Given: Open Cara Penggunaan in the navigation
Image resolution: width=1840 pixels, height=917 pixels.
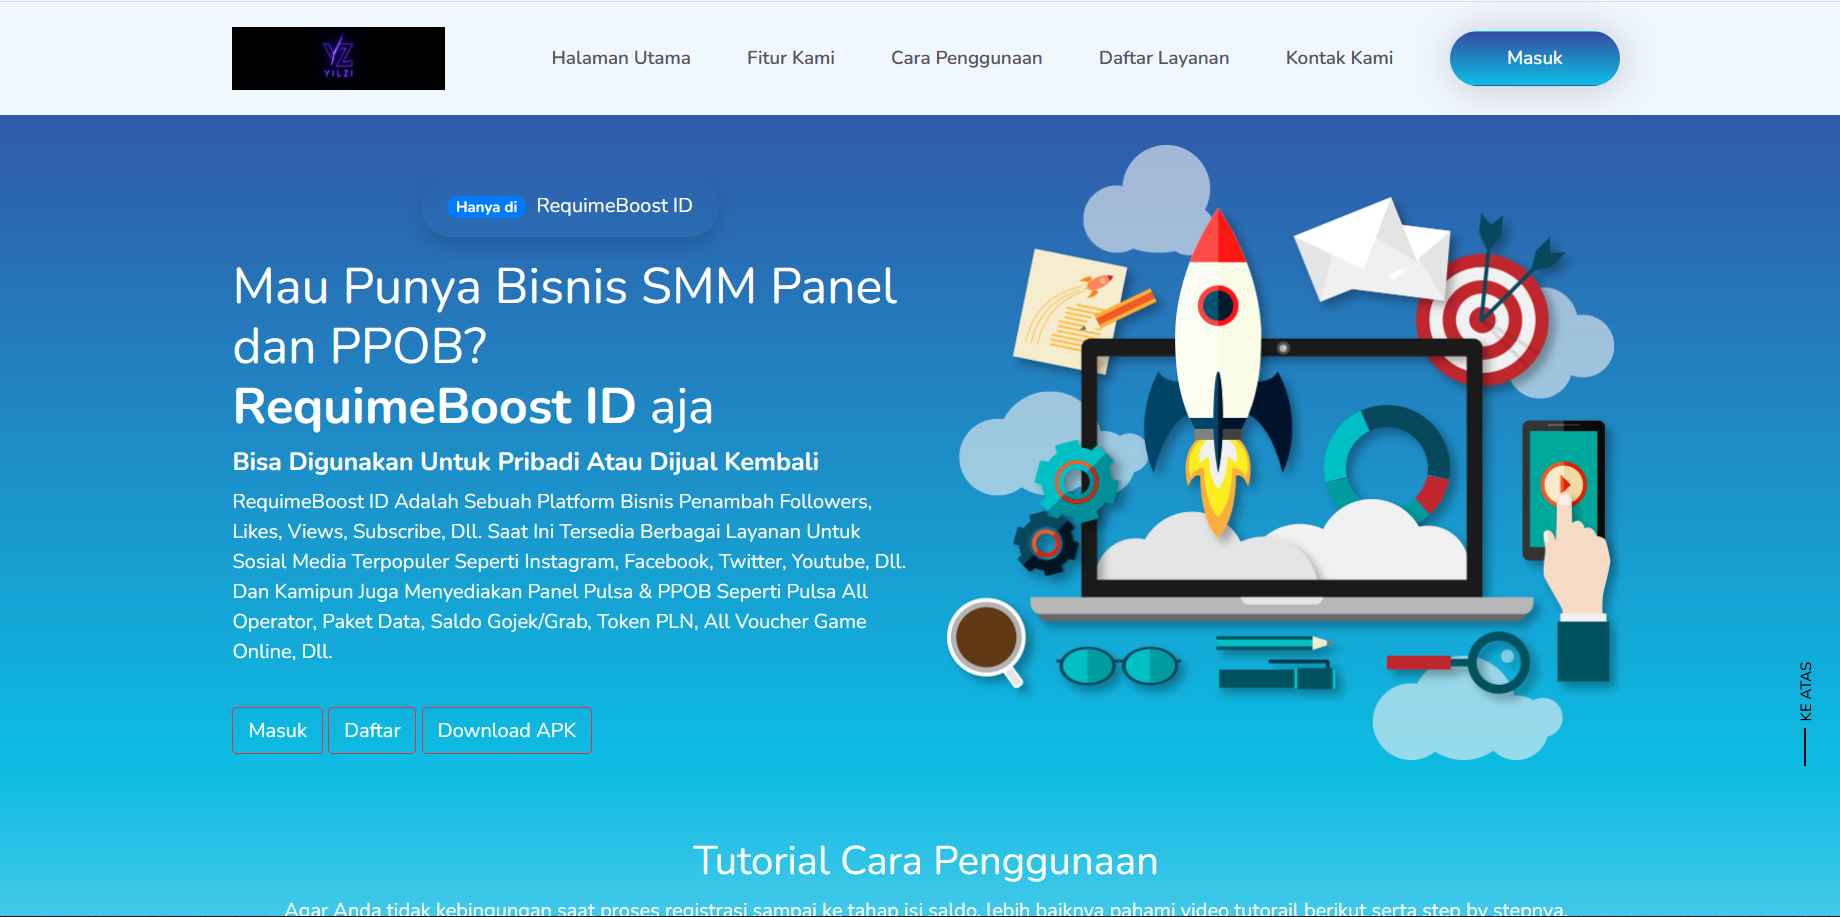Looking at the screenshot, I should [967, 58].
